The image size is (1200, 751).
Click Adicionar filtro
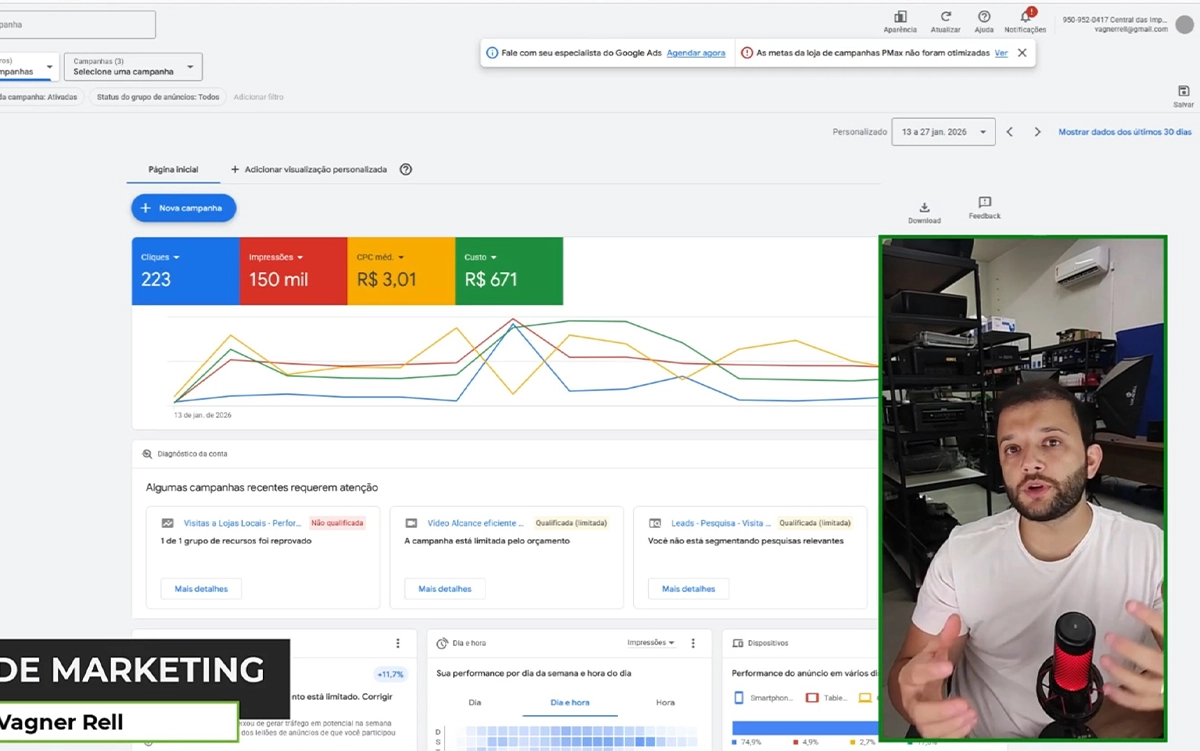(x=258, y=97)
